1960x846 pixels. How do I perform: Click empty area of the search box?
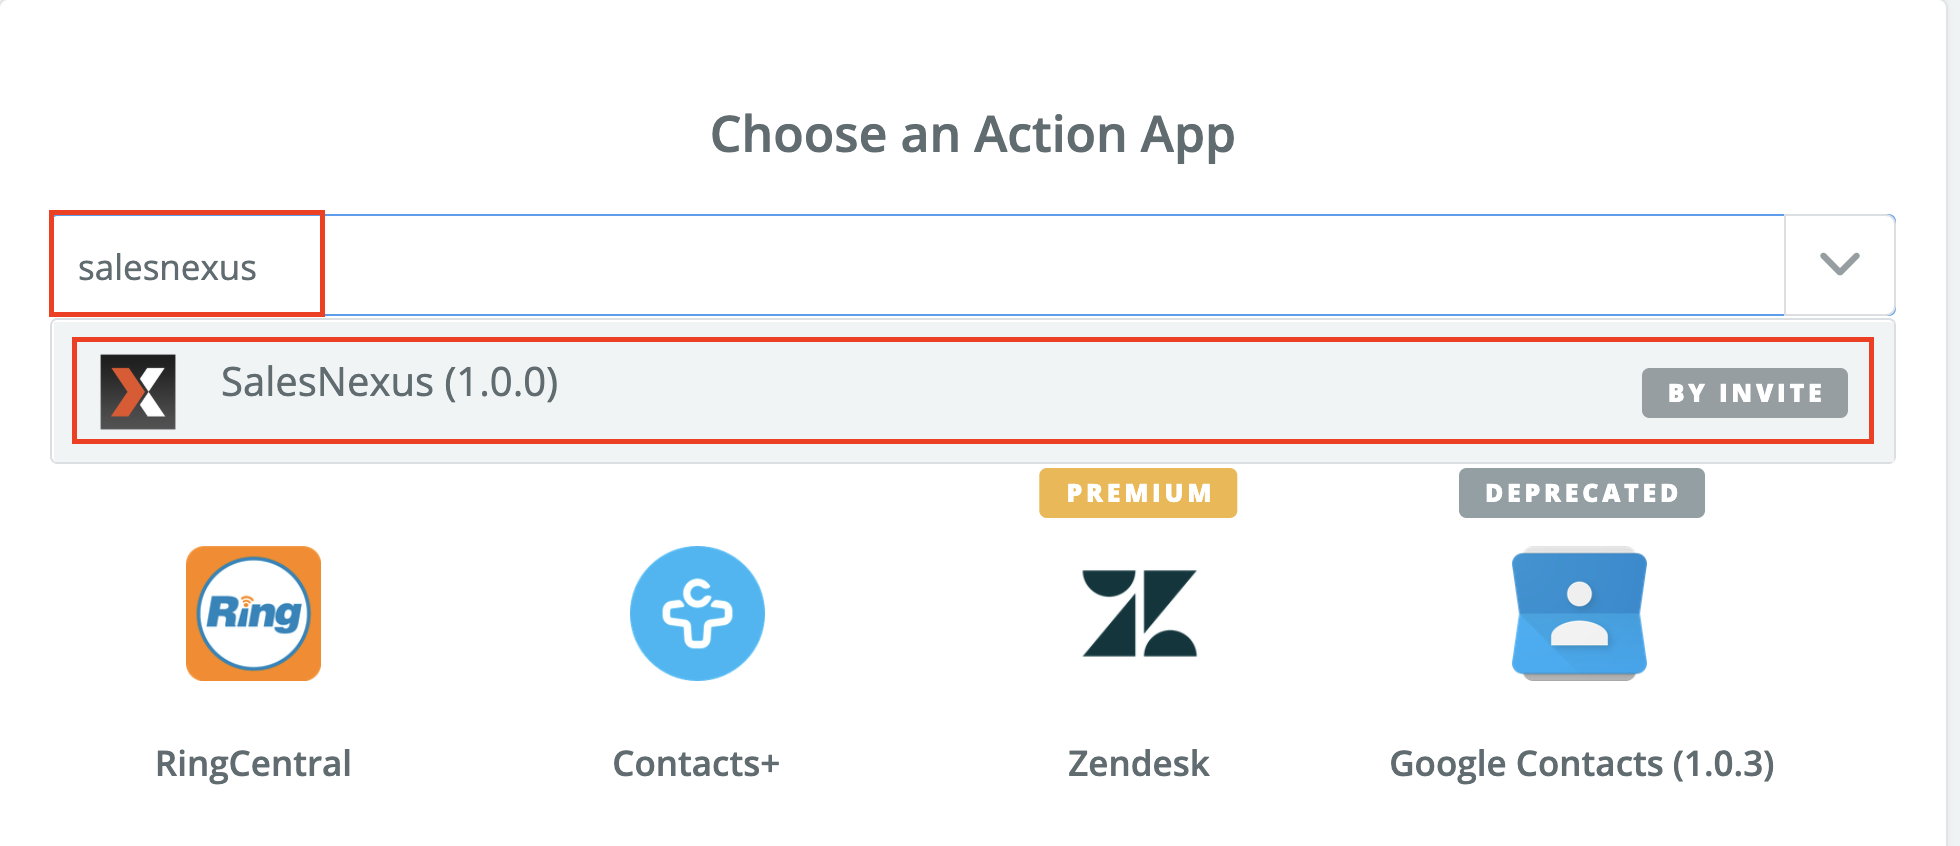1050,266
